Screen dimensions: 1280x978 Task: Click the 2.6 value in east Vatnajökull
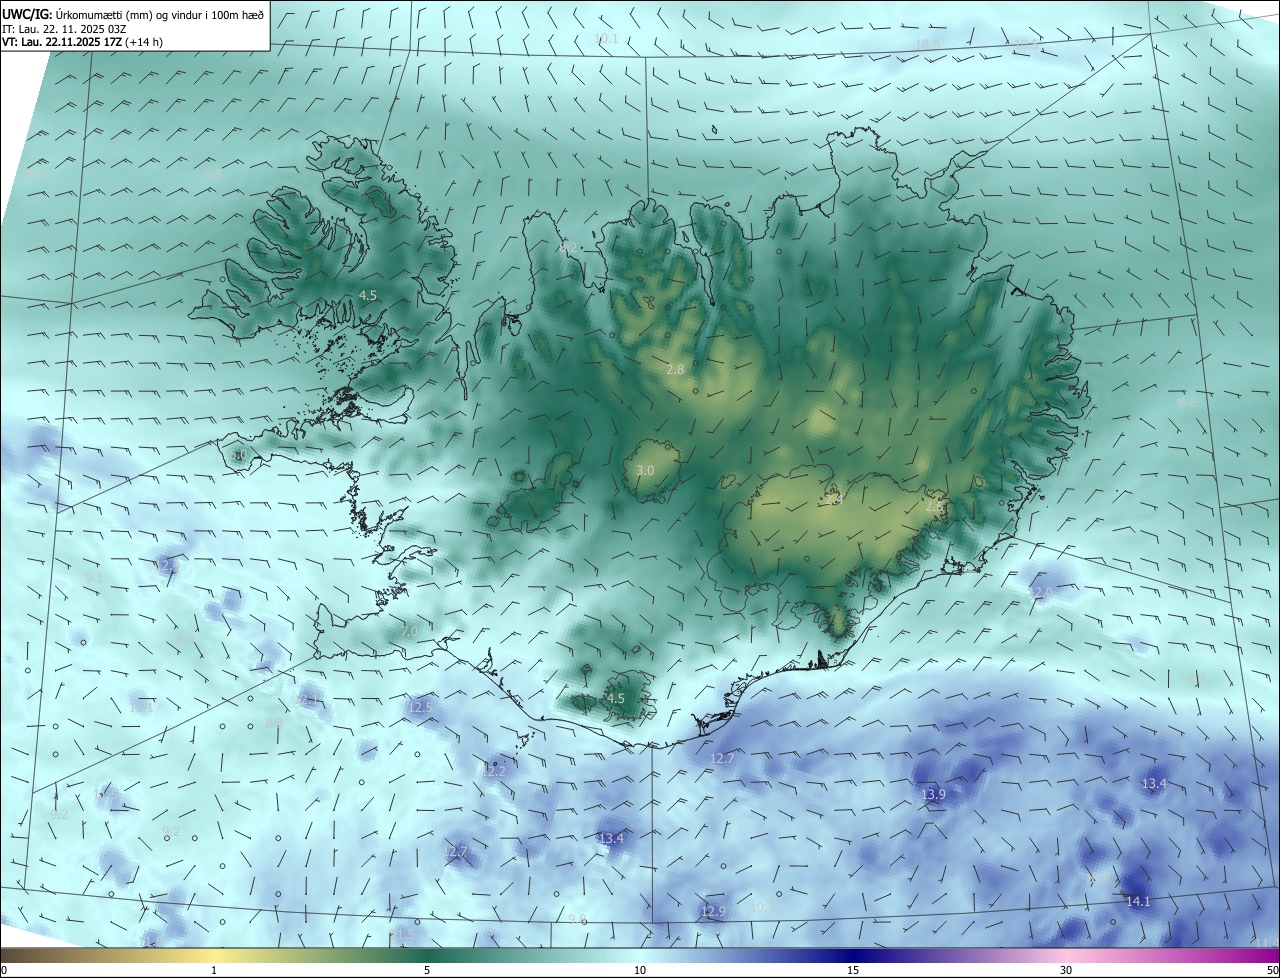click(935, 507)
